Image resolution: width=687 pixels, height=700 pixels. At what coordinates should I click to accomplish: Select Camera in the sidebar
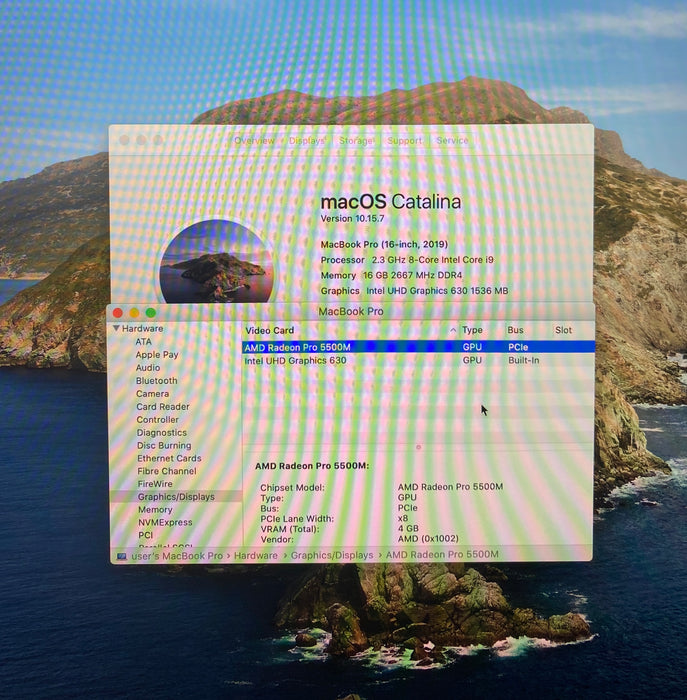[153, 393]
